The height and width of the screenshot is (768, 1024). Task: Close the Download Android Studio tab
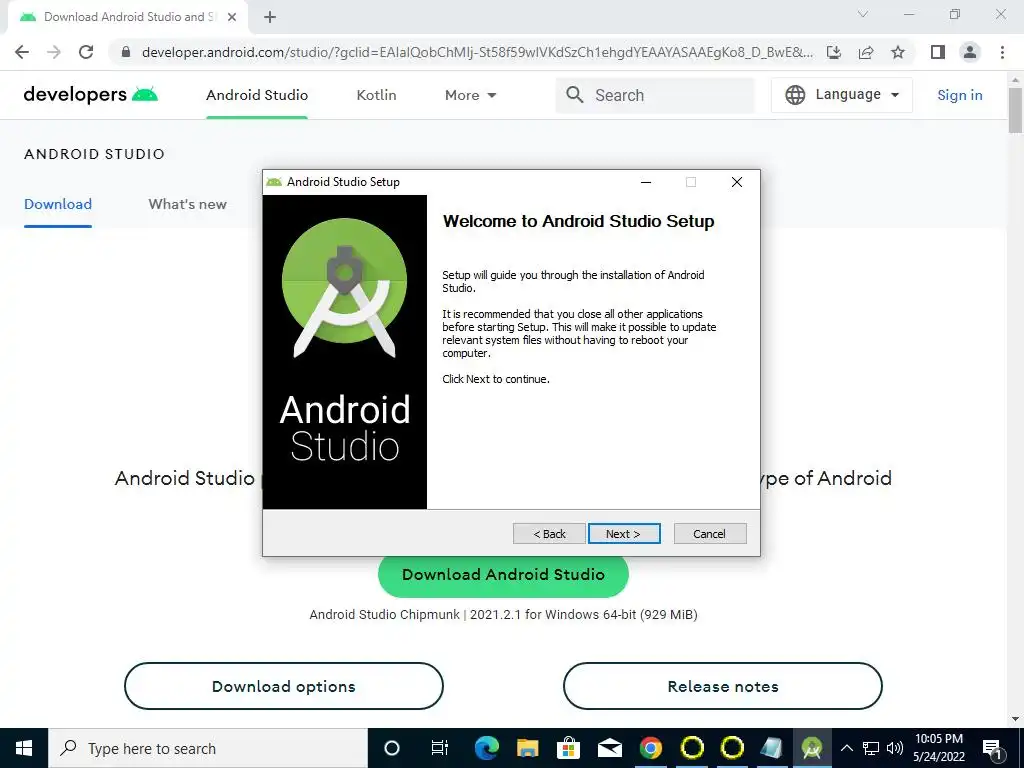[232, 17]
